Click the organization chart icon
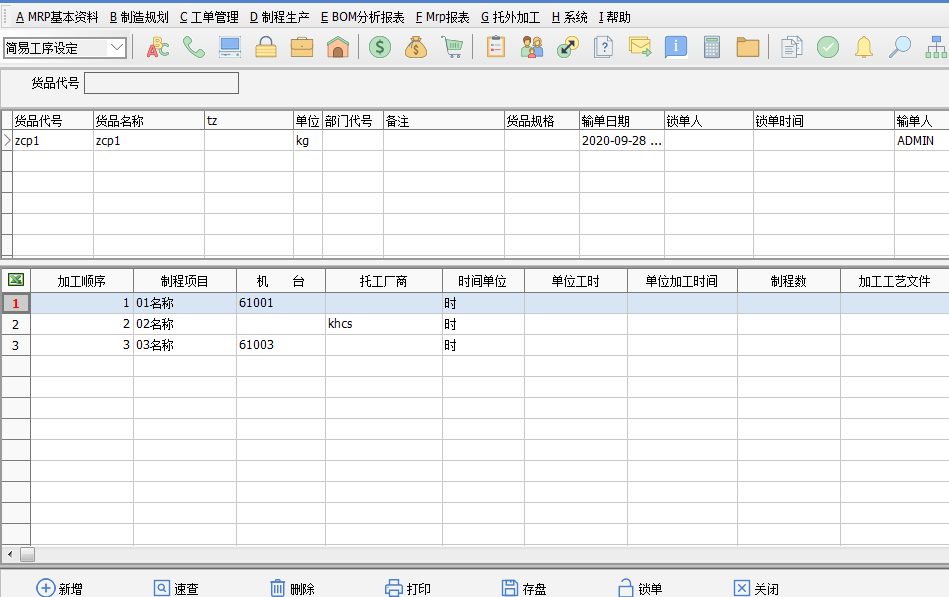This screenshot has width=949, height=597. pyautogui.click(x=936, y=47)
